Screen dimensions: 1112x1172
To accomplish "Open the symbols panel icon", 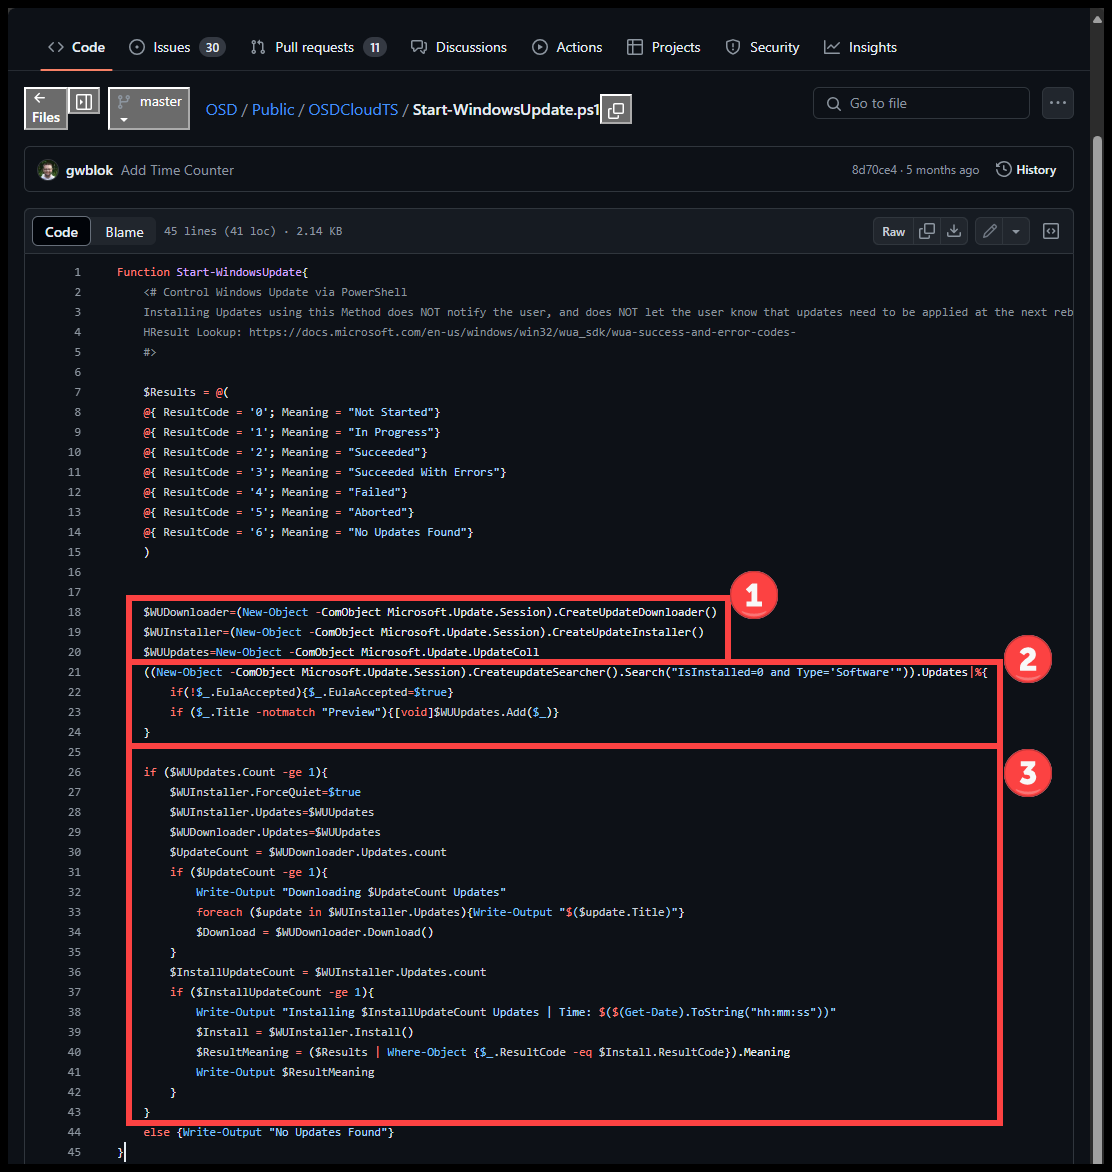I will click(1051, 231).
